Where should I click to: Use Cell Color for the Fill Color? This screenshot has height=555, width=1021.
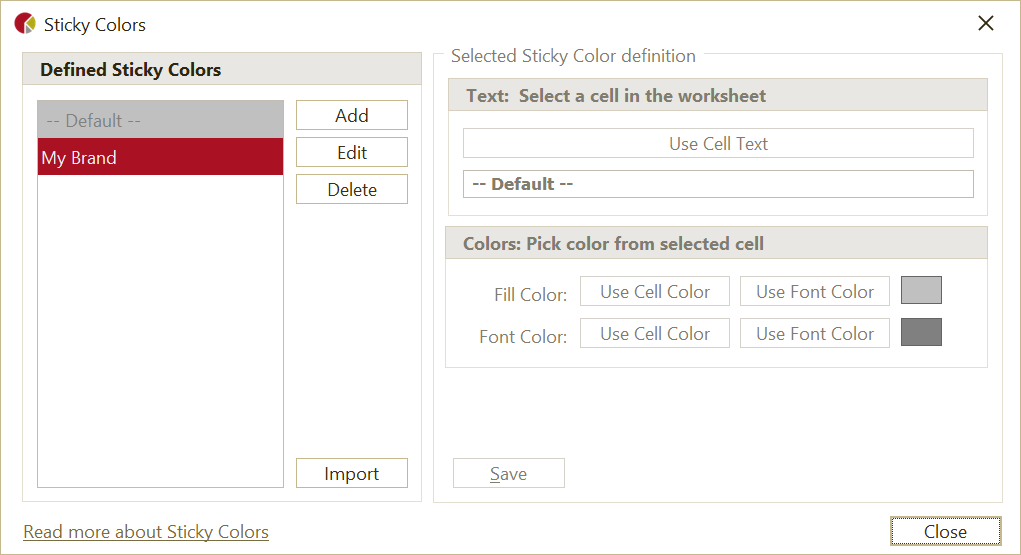click(x=655, y=291)
